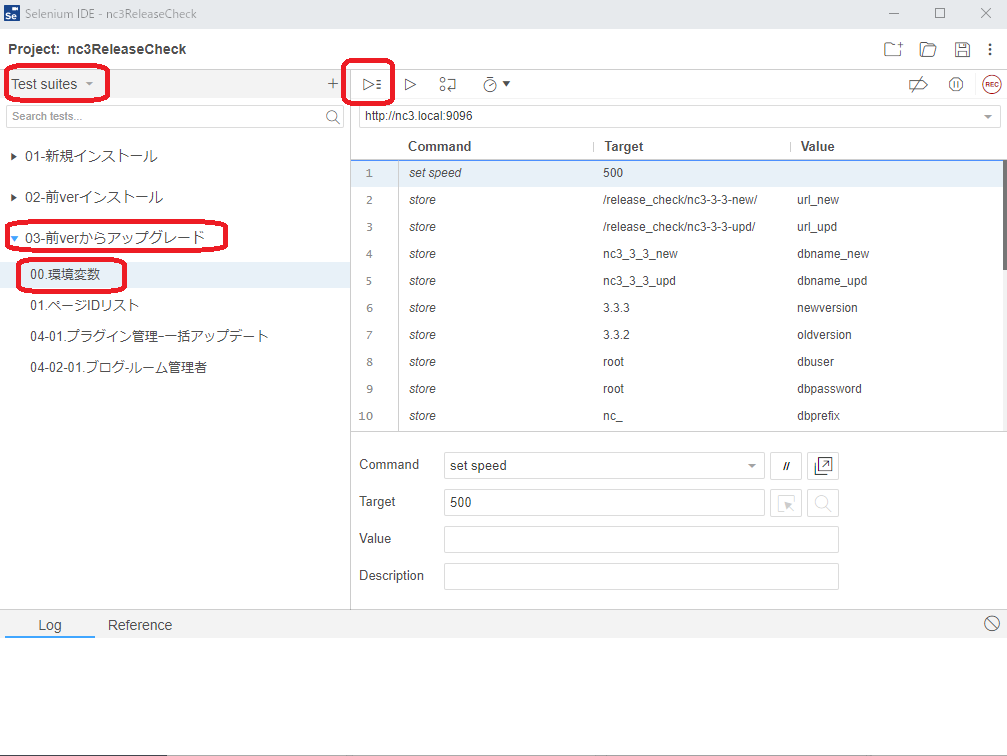Select row 7 storing oldversion
Image resolution: width=1007 pixels, height=756 pixels.
677,335
